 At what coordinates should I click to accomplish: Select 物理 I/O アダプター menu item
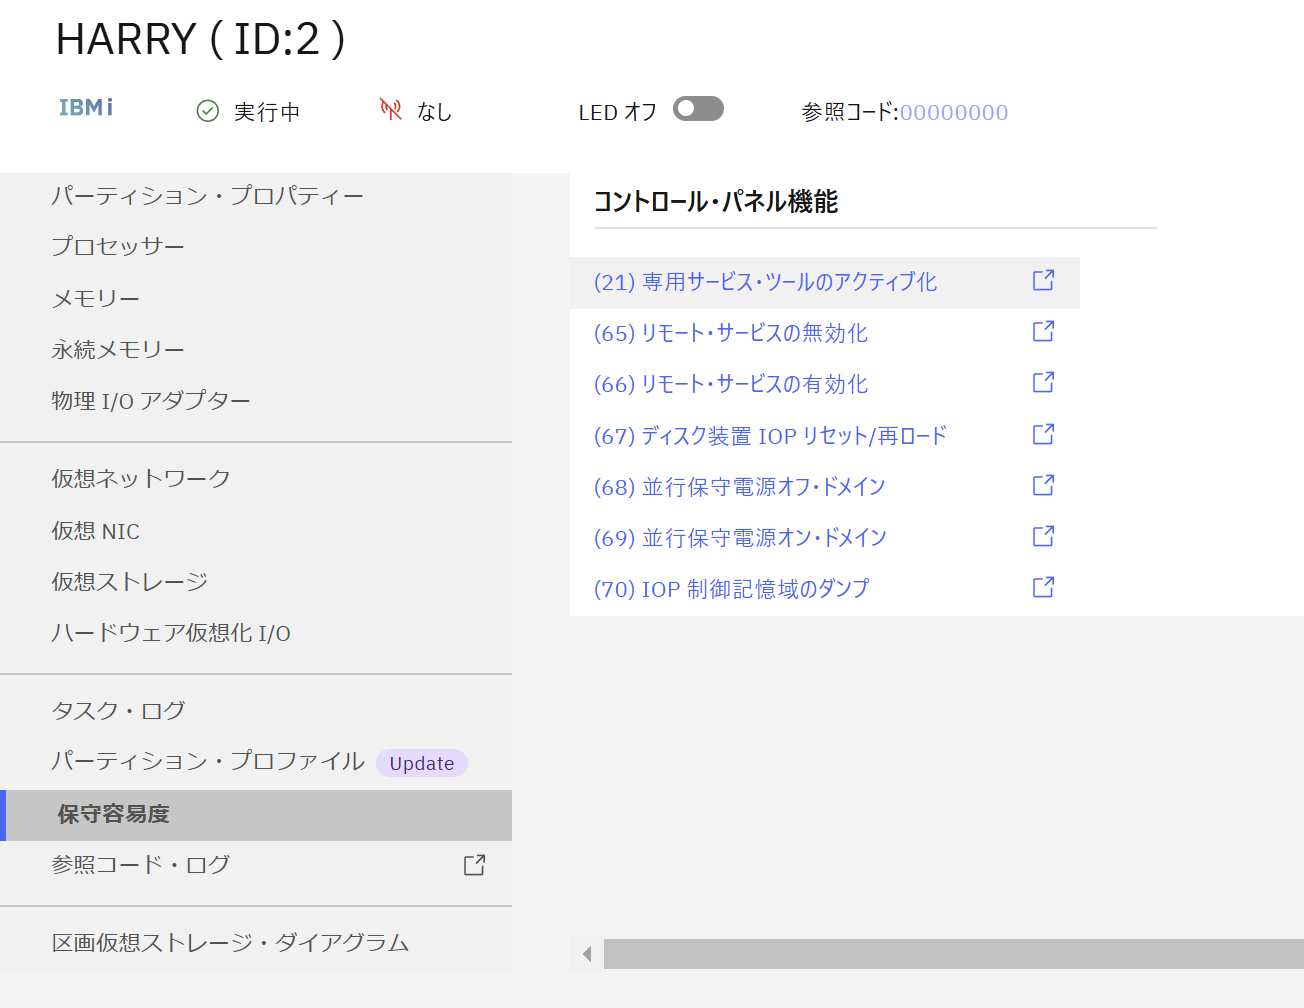click(x=151, y=400)
